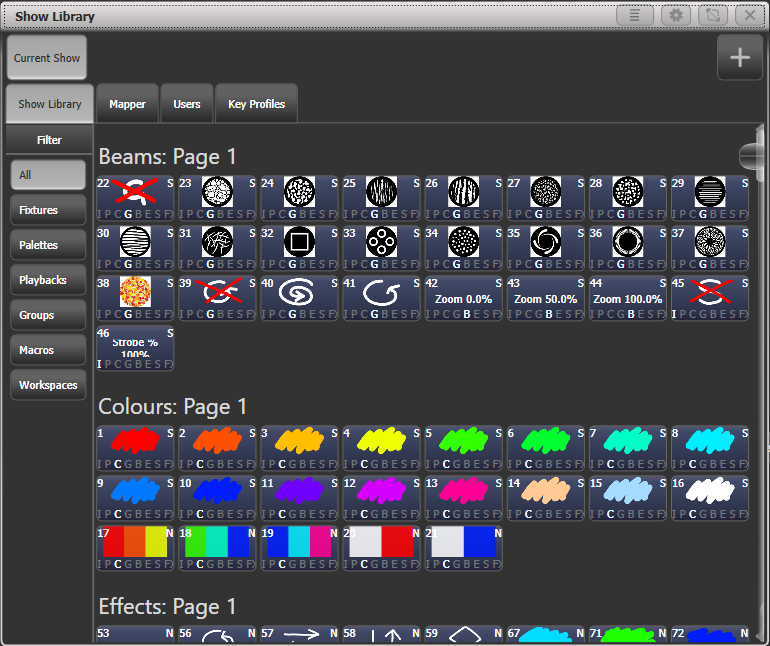
Task: Select the orange dotted gobo palette 38
Action: tap(136, 297)
